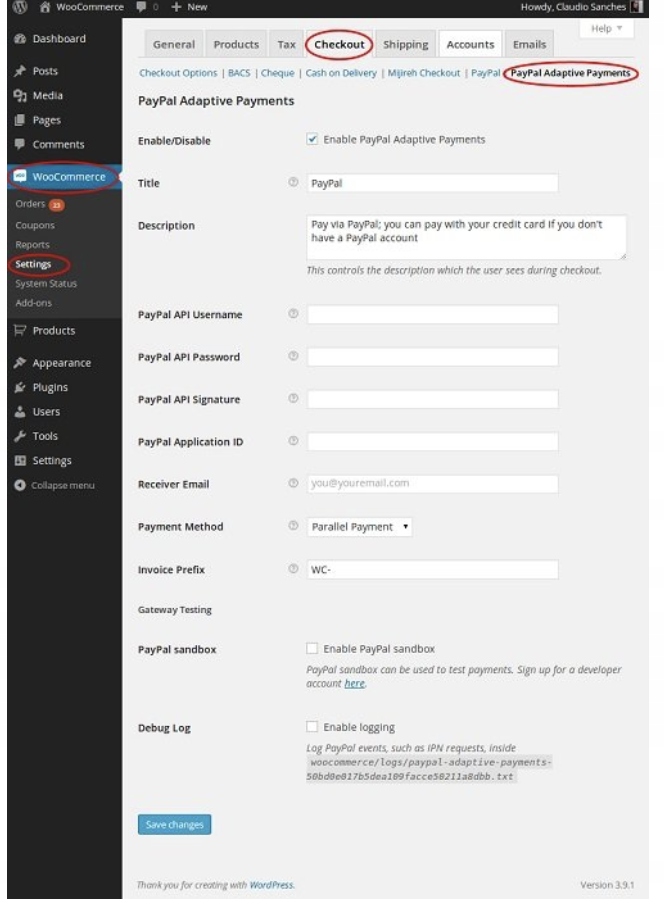Click the PayPal API Signature input field
This screenshot has width=664, height=906.
(432, 399)
